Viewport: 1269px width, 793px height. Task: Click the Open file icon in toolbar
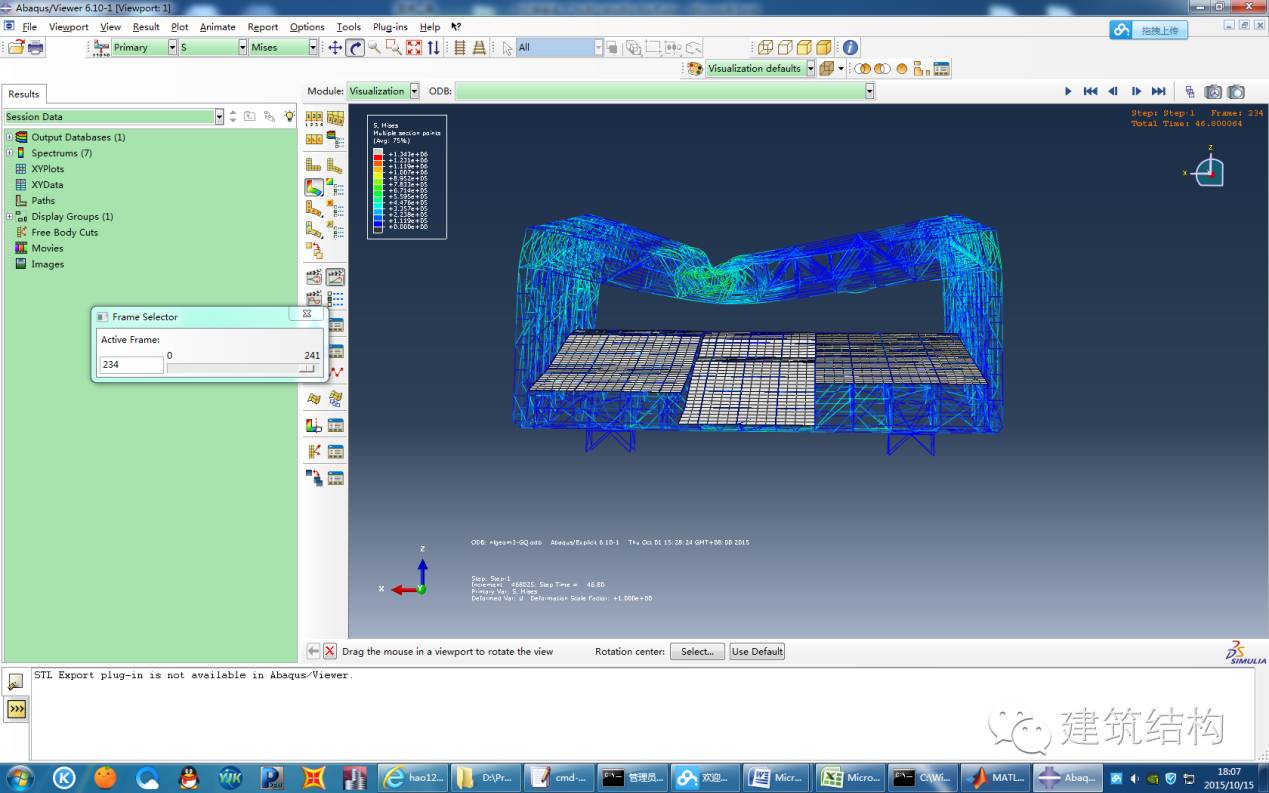coord(16,47)
